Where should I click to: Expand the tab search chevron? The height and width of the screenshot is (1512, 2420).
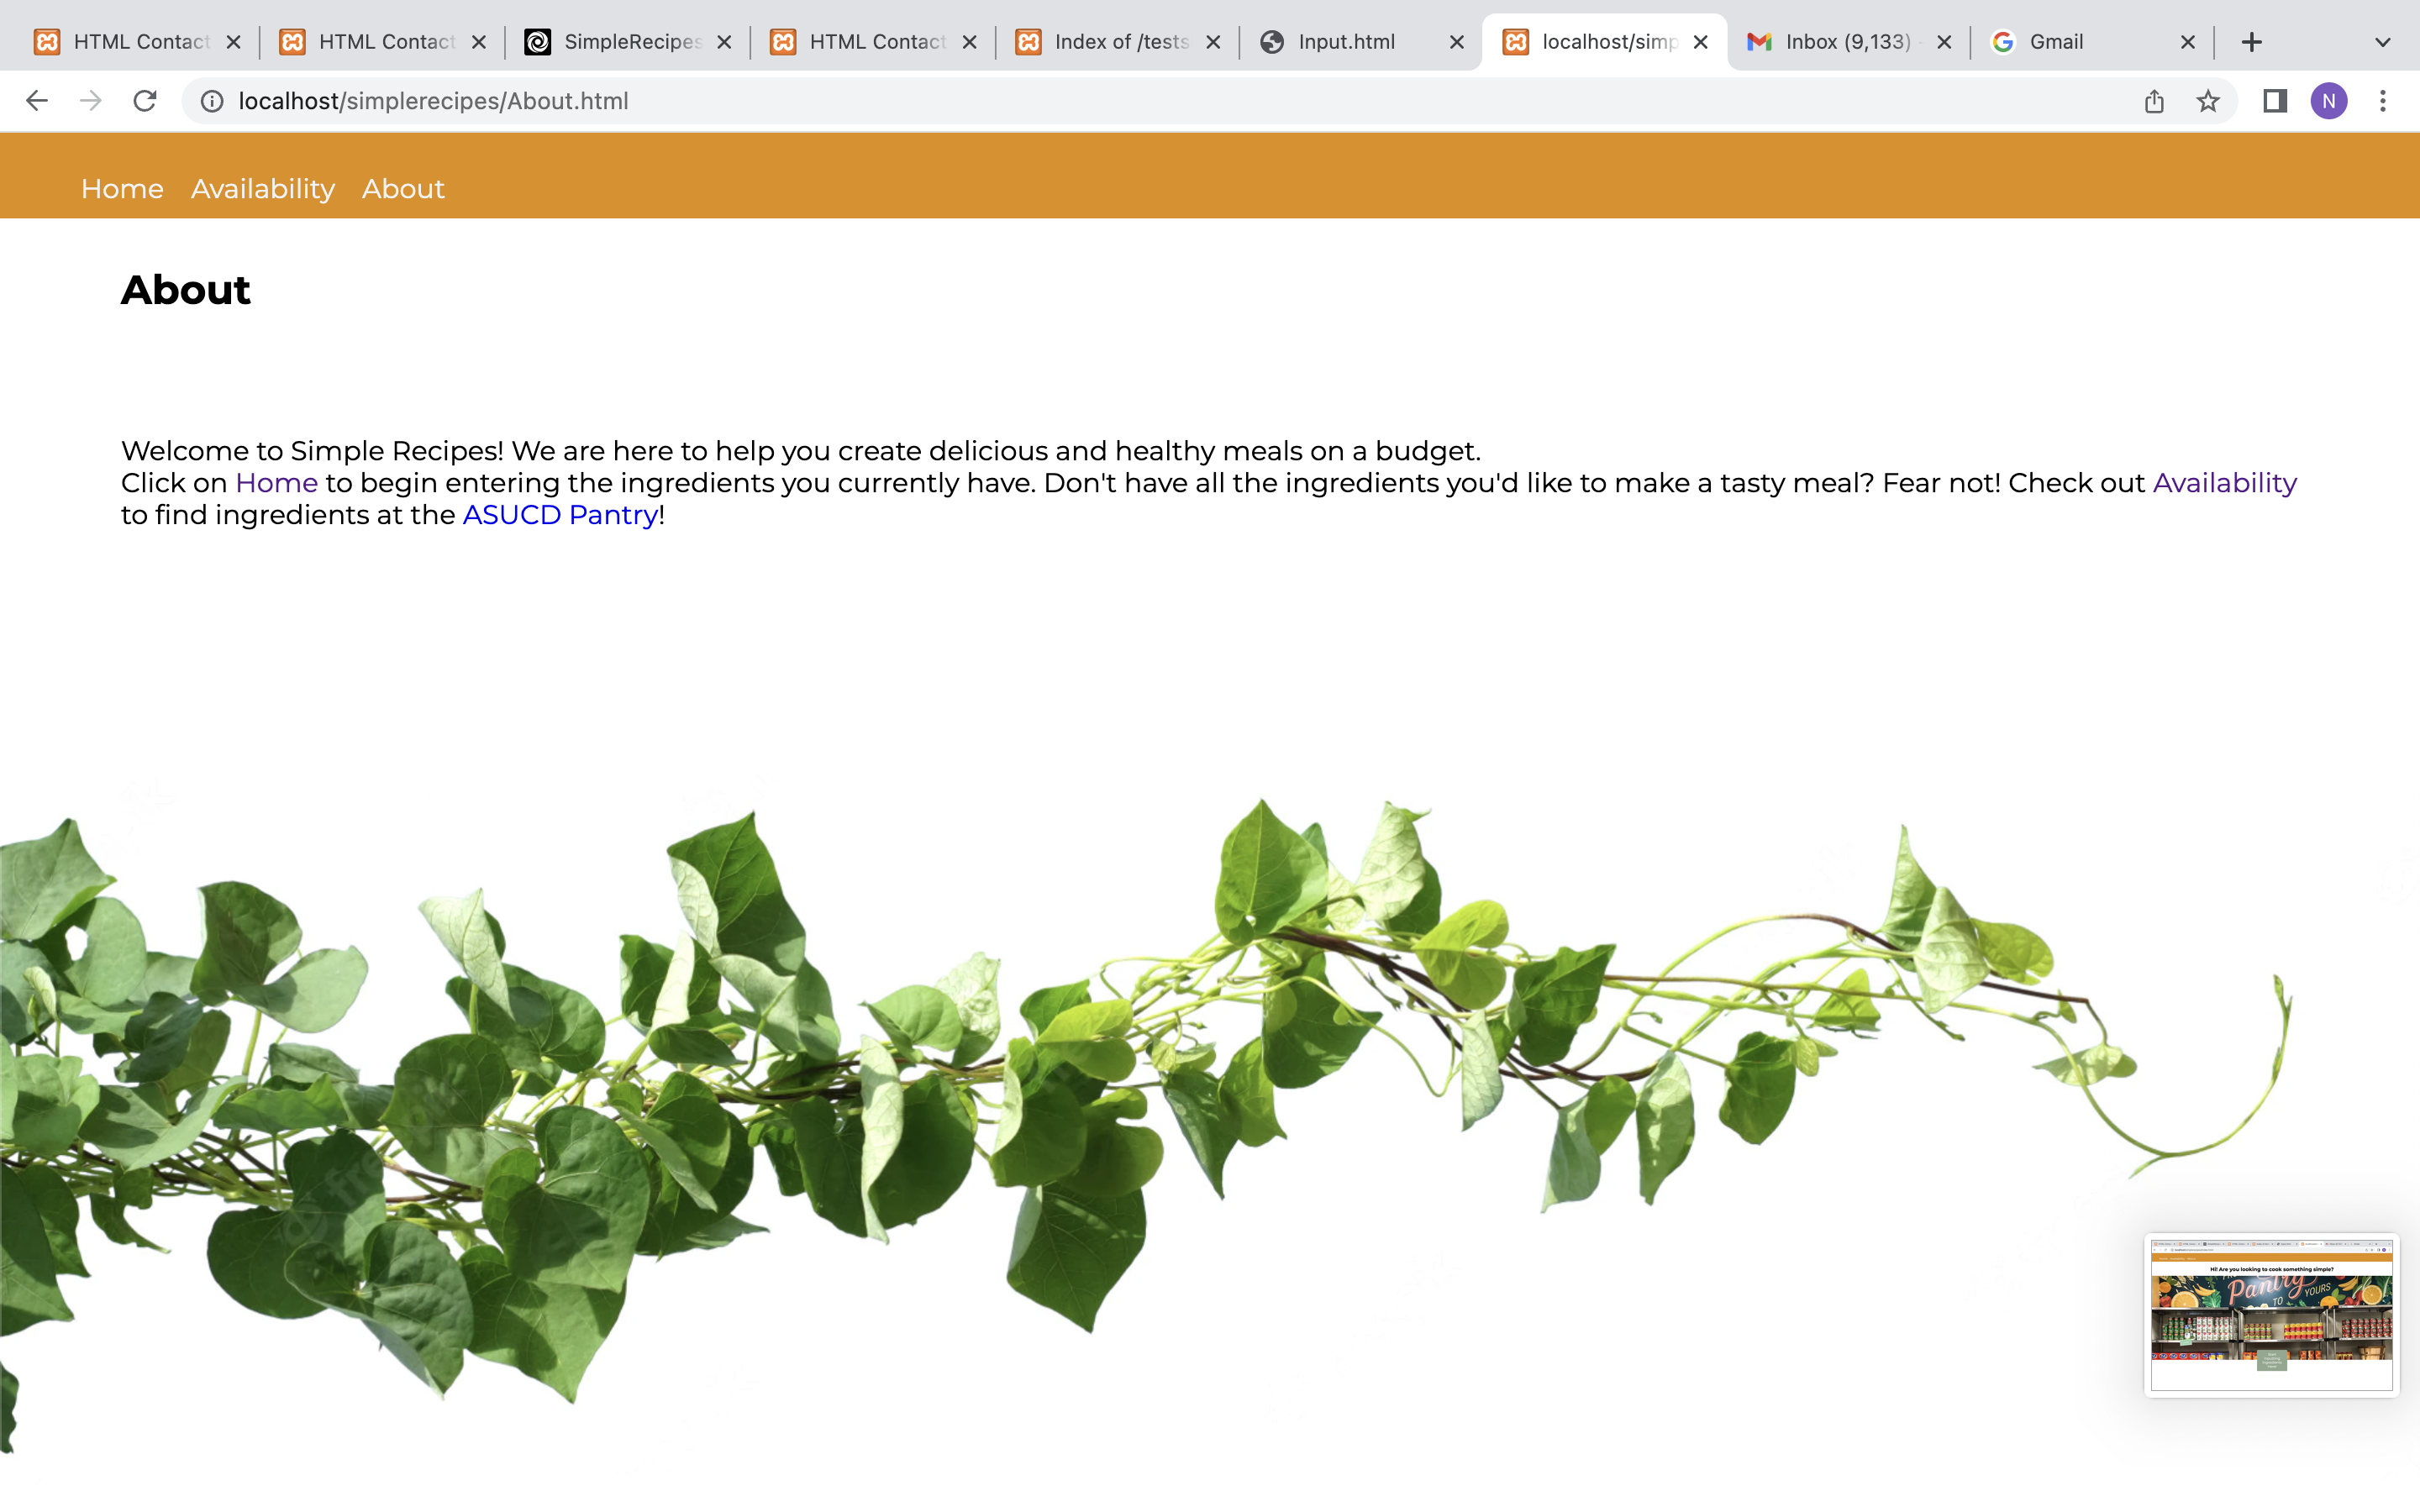click(x=2383, y=42)
